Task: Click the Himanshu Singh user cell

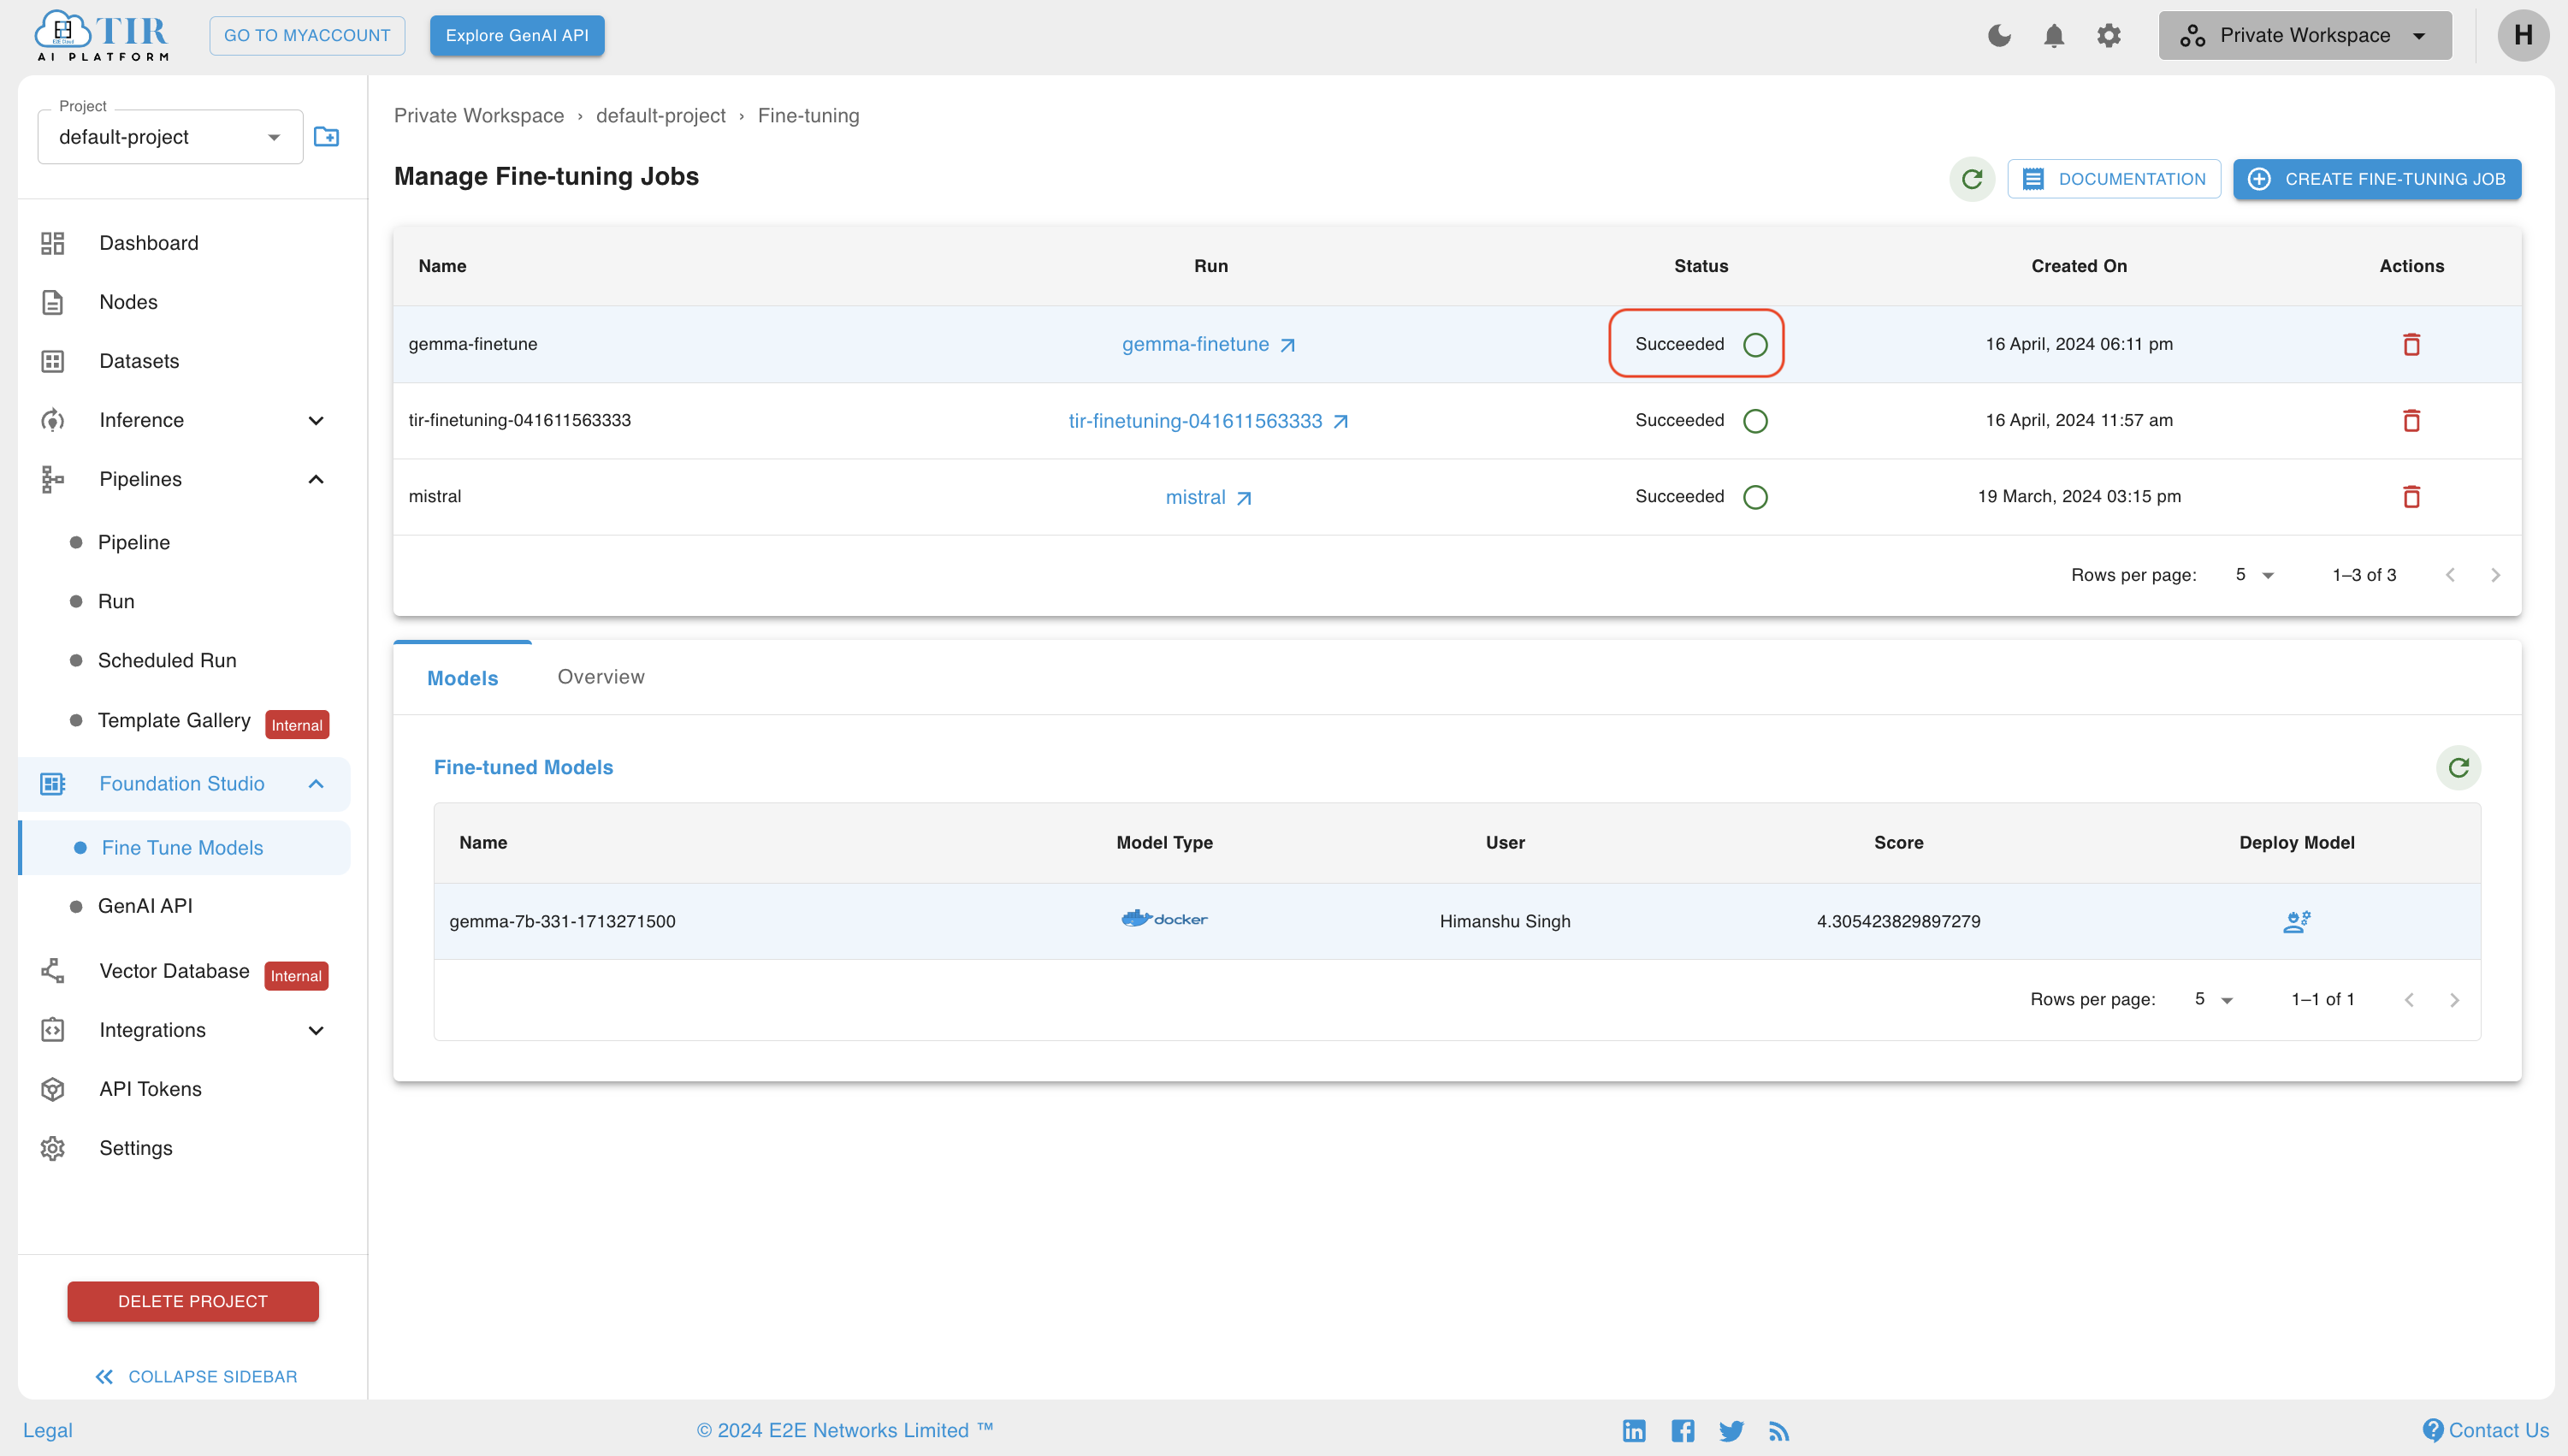Action: click(1505, 921)
